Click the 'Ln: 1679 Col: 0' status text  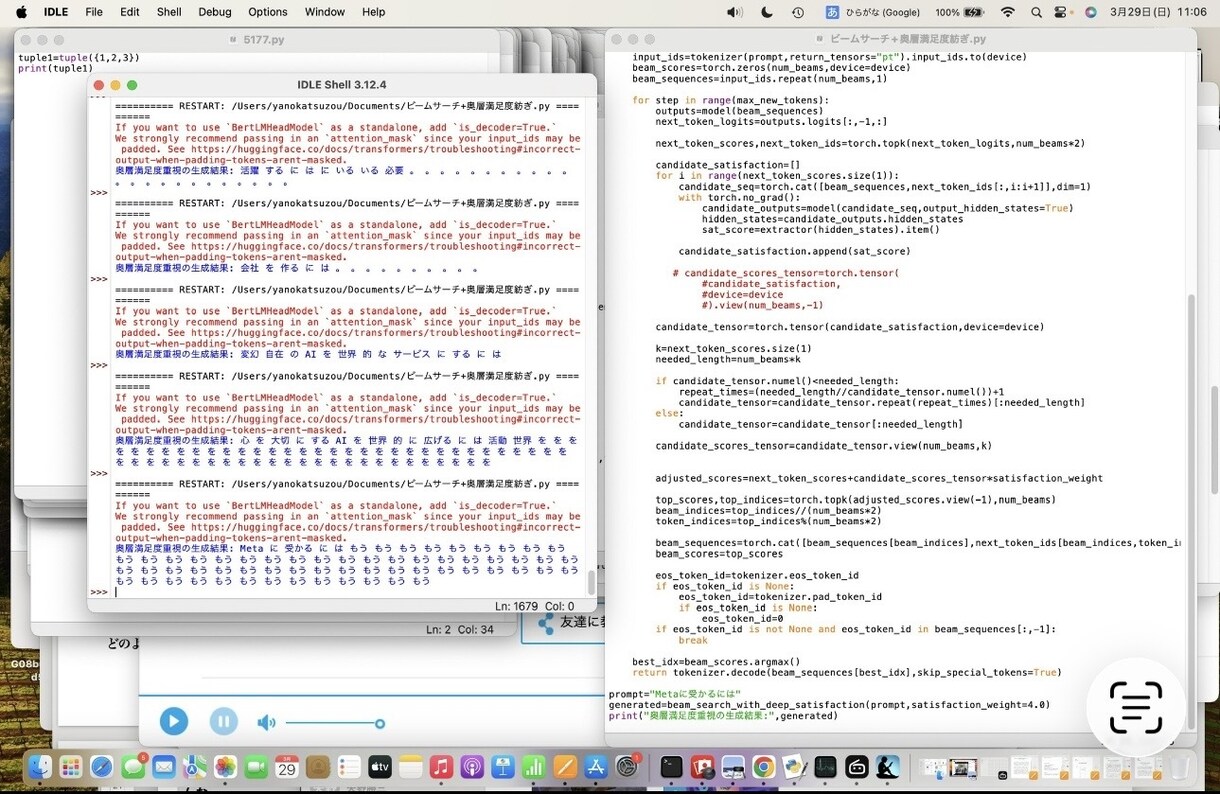534,606
